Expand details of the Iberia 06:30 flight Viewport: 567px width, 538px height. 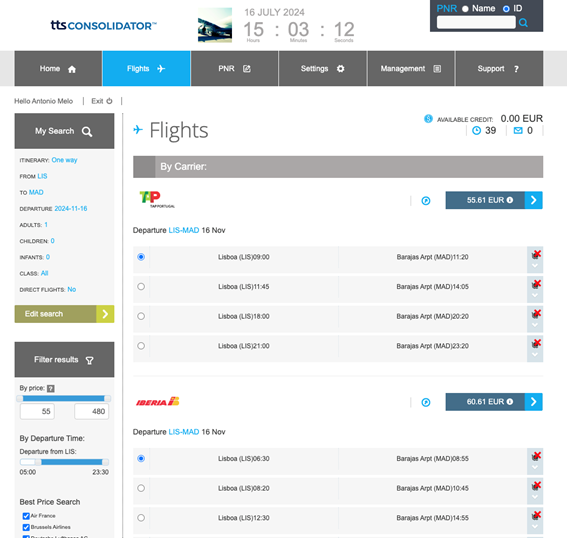pyautogui.click(x=535, y=467)
